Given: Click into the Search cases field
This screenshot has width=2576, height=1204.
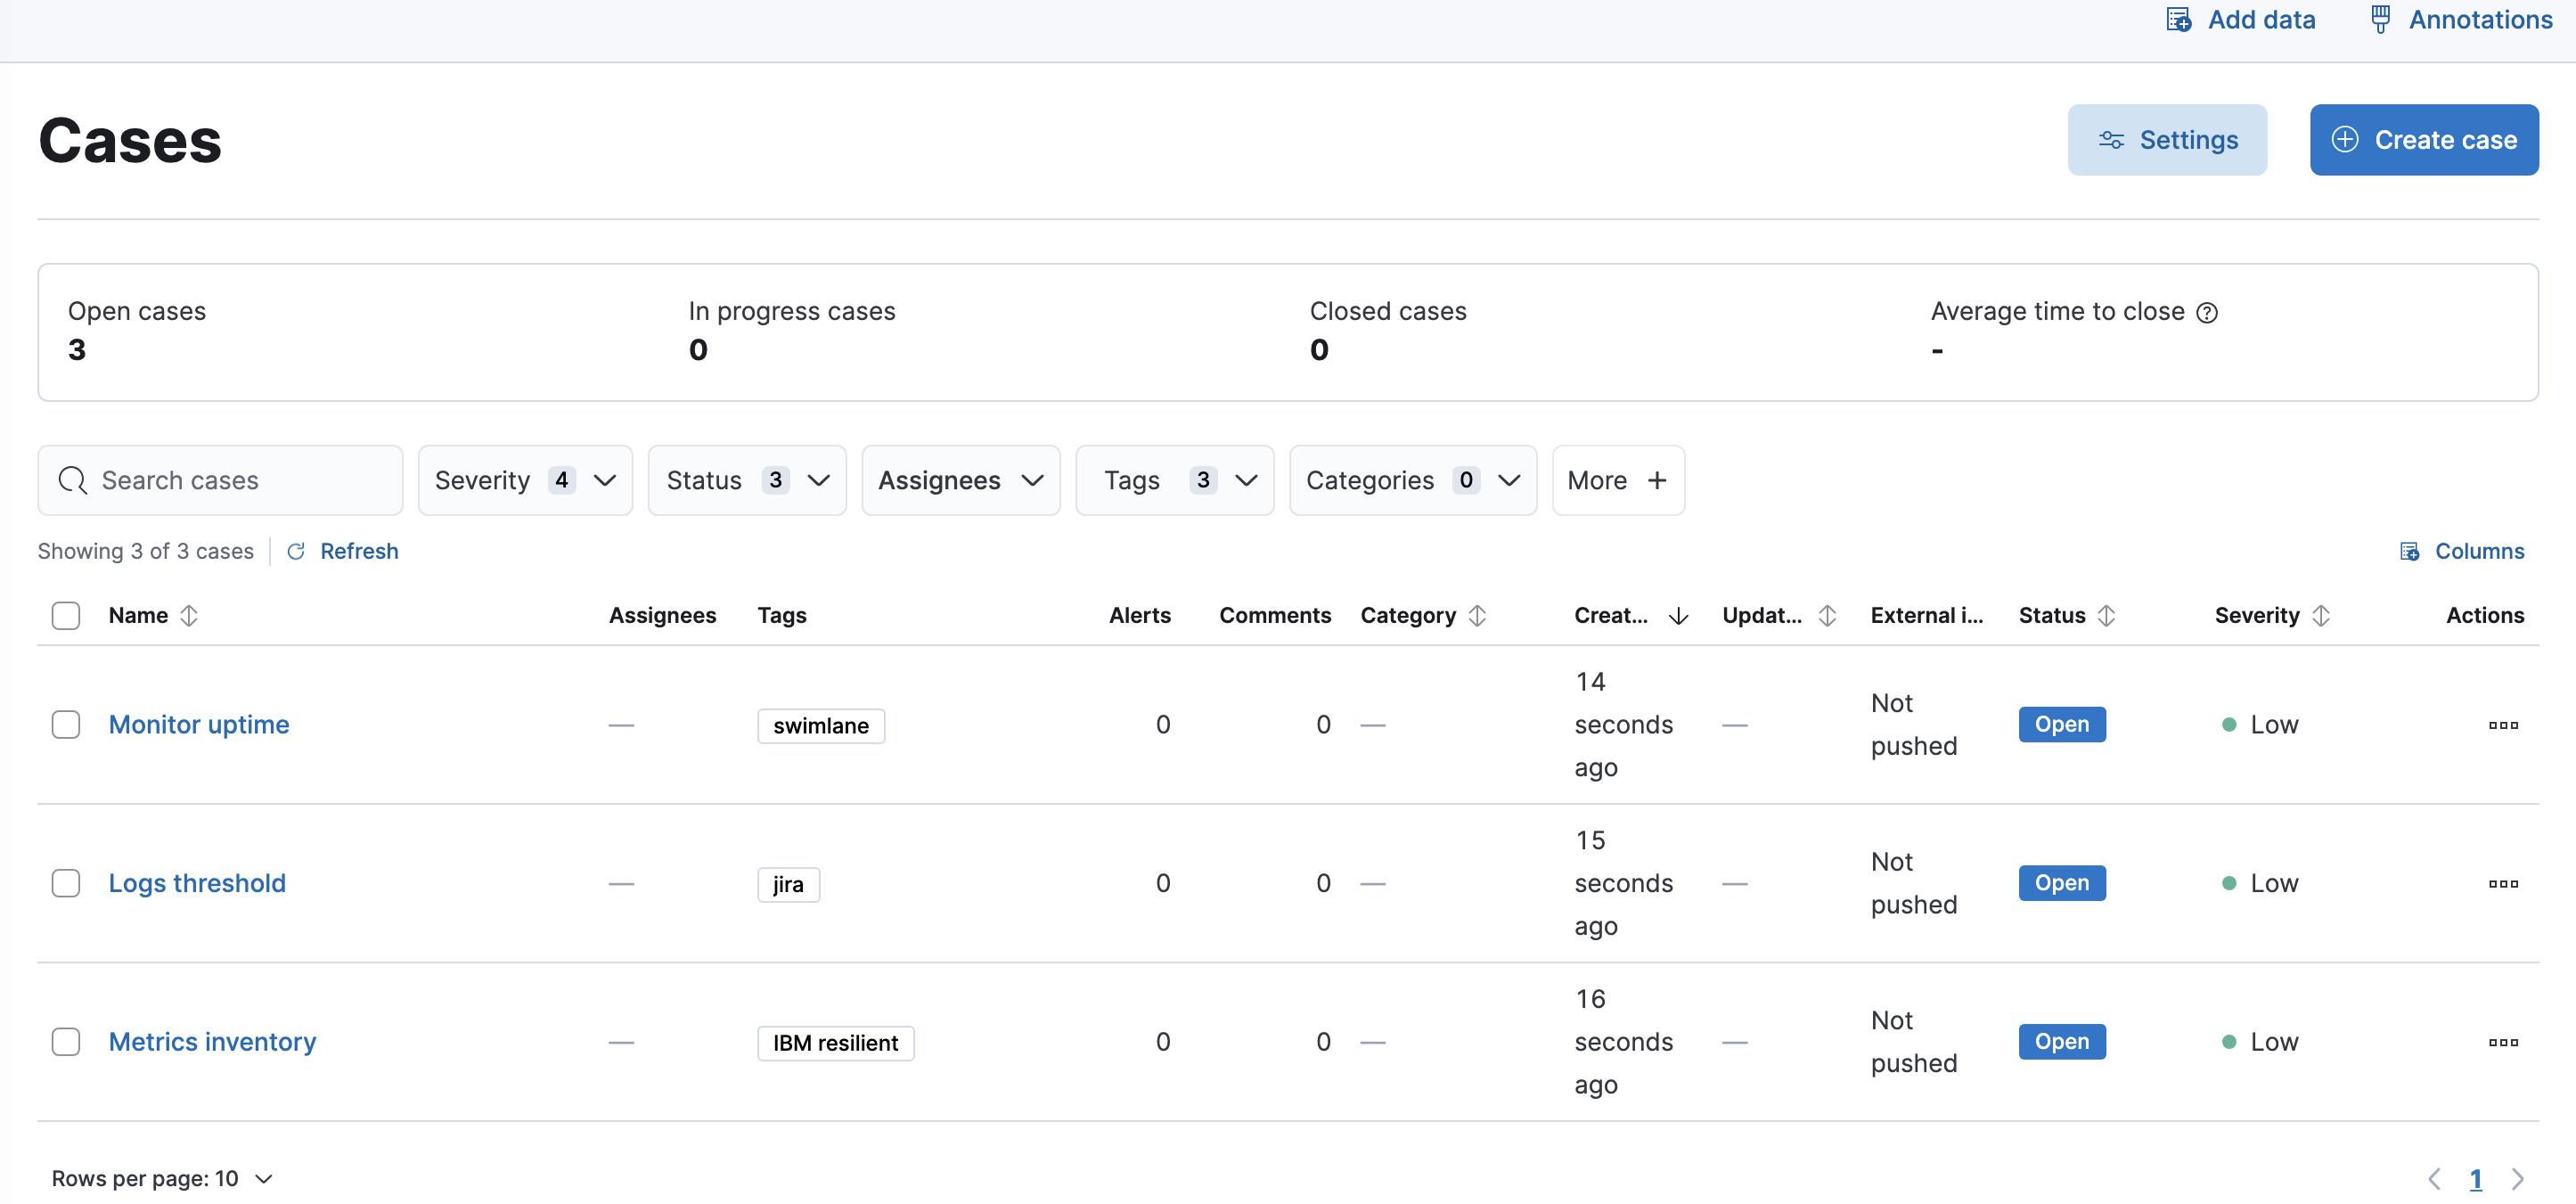Looking at the screenshot, I should coord(220,480).
